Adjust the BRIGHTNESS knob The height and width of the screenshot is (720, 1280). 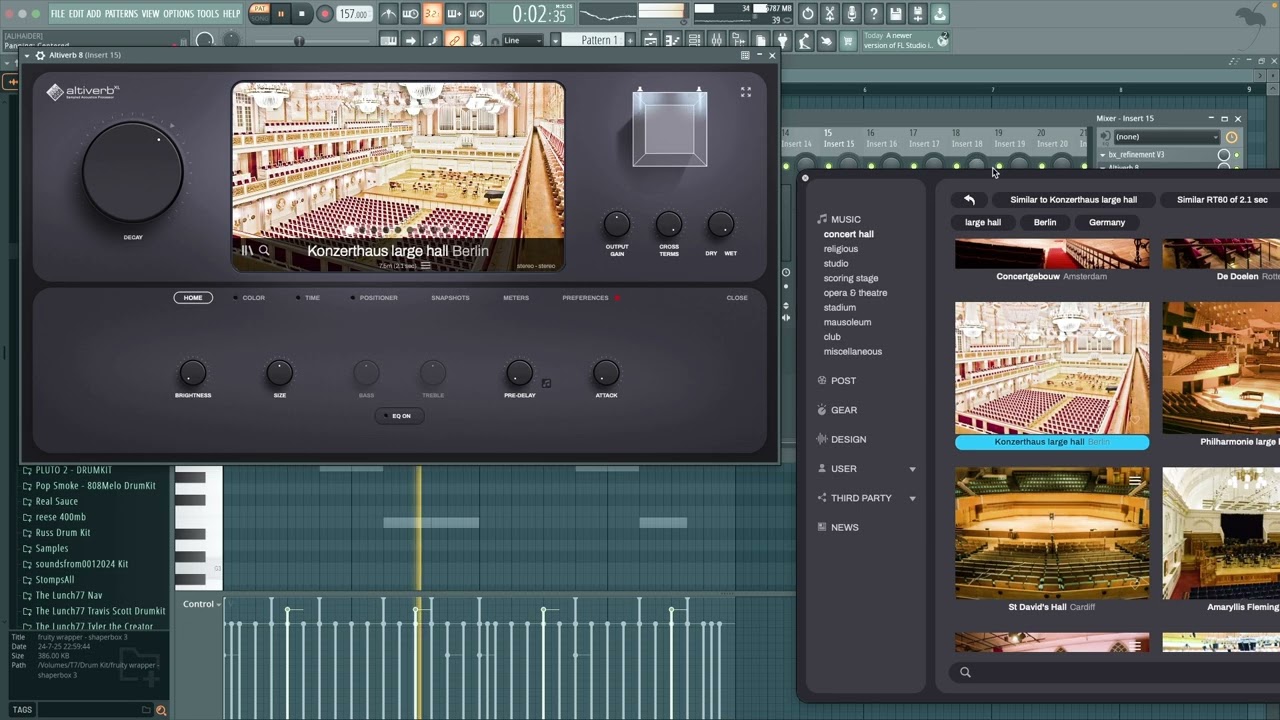(x=193, y=373)
